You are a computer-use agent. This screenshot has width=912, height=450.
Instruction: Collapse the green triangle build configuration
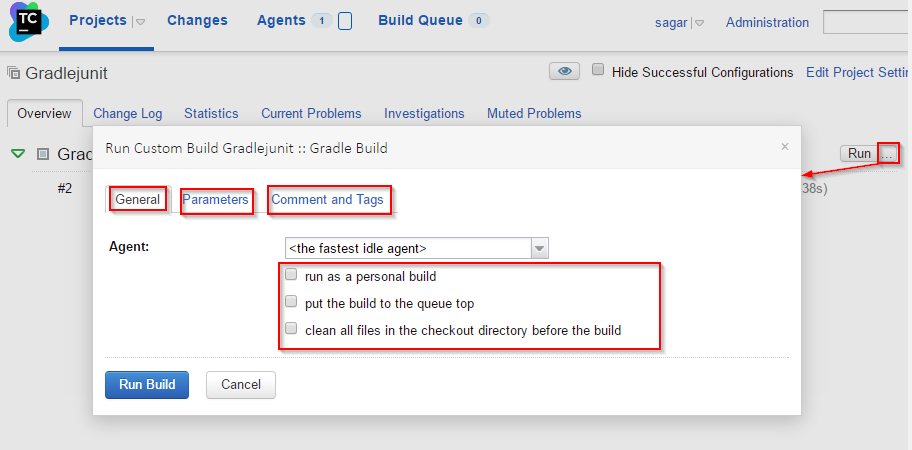coord(19,154)
